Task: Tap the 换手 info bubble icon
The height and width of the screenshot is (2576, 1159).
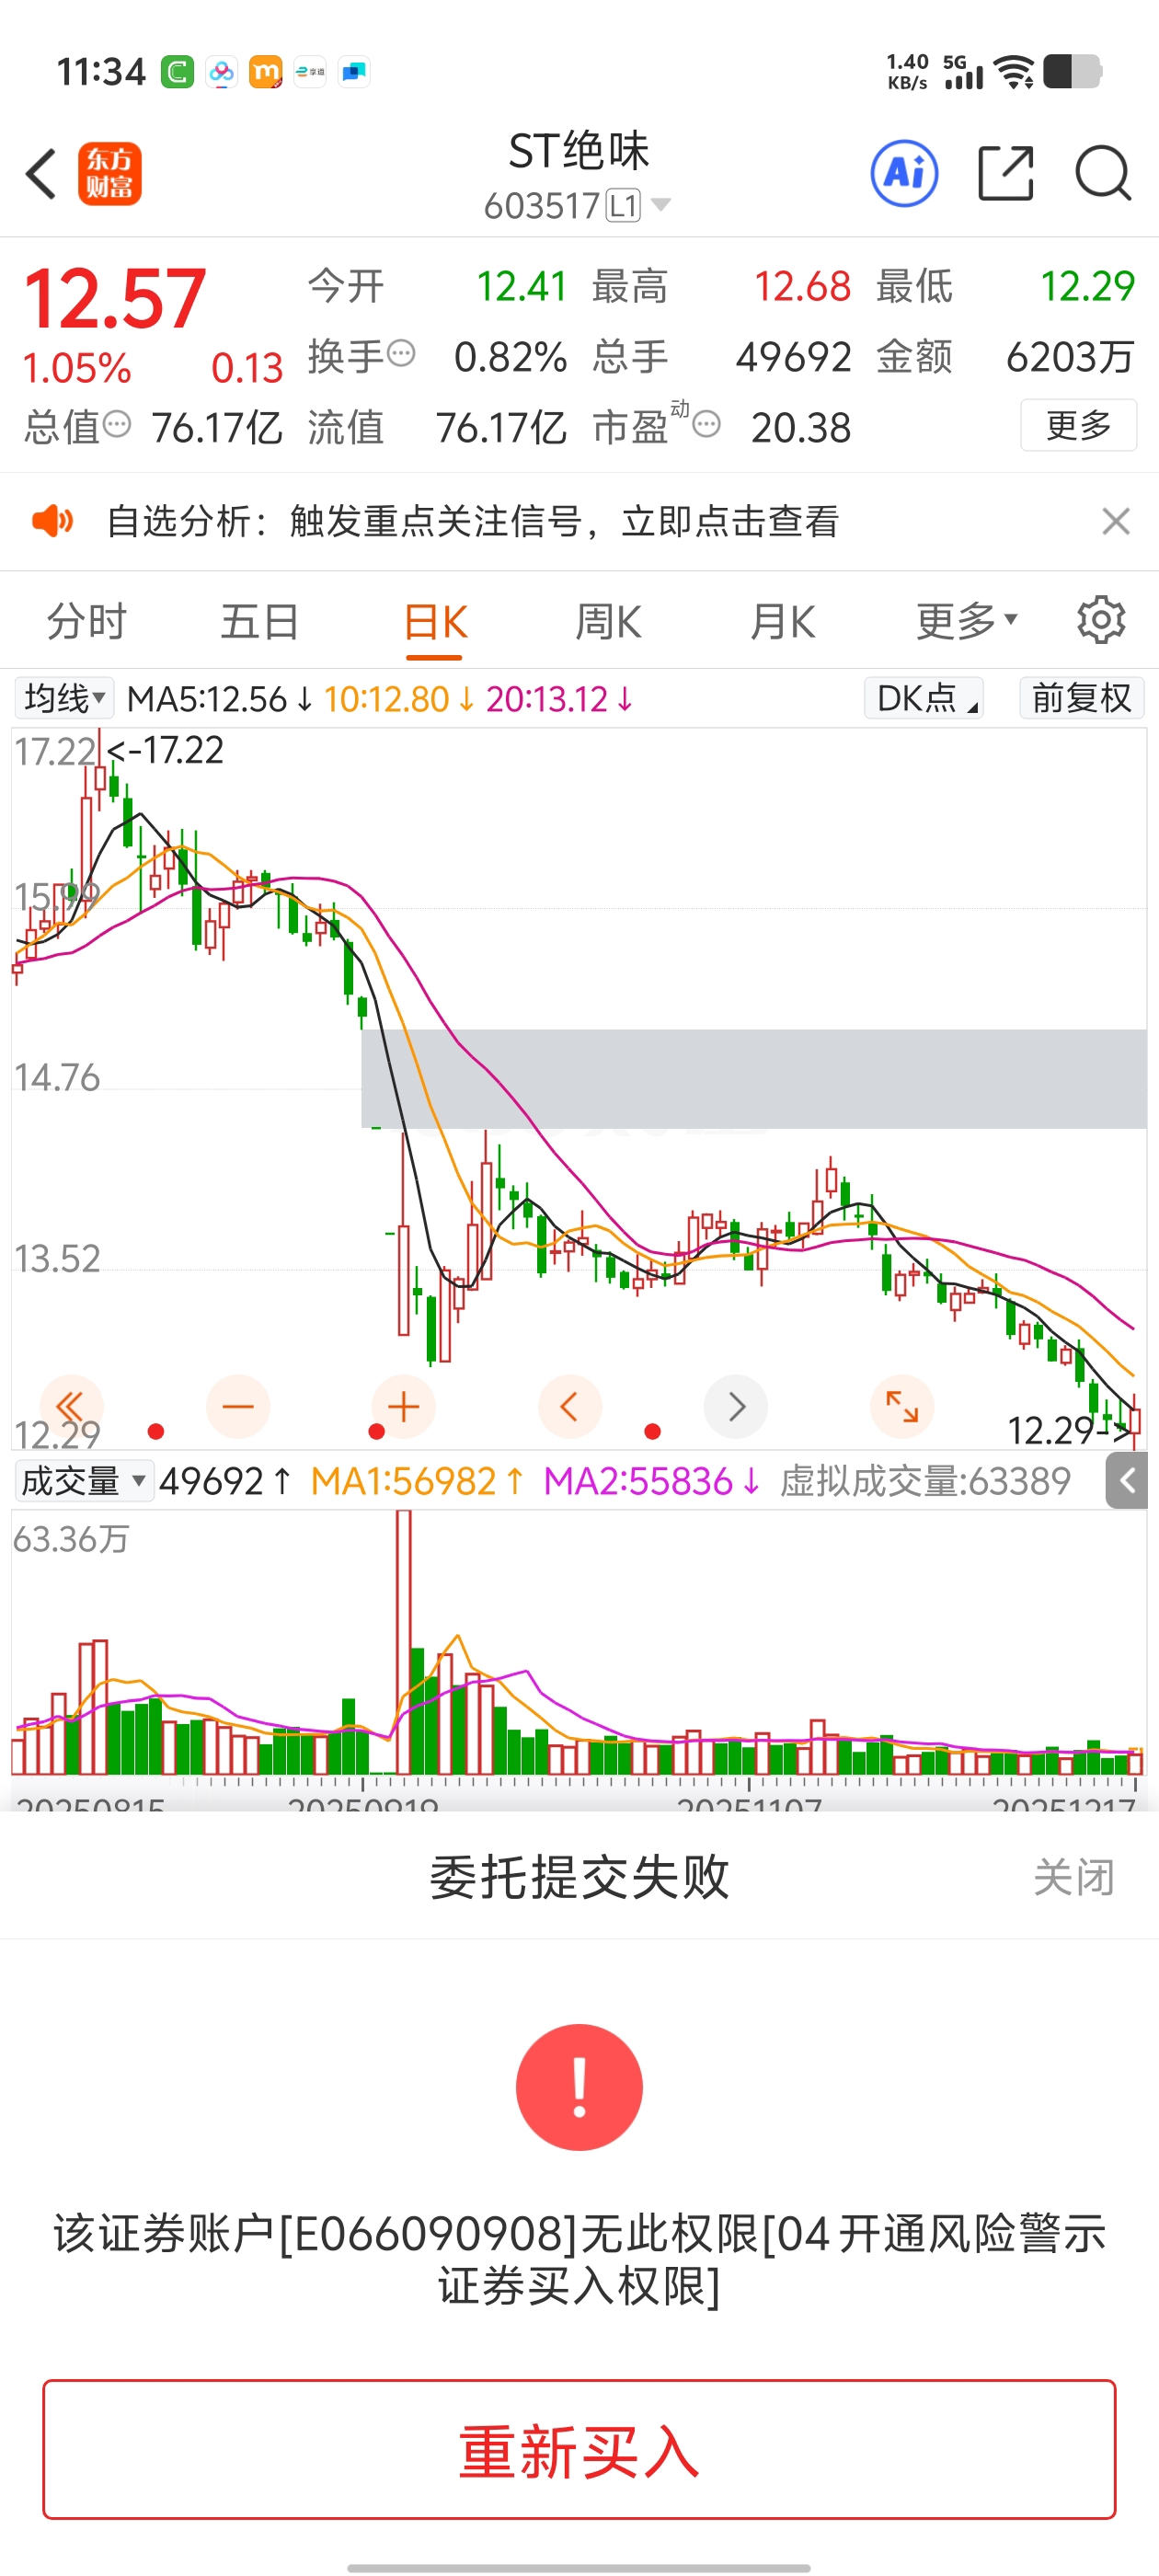Action: pos(401,353)
